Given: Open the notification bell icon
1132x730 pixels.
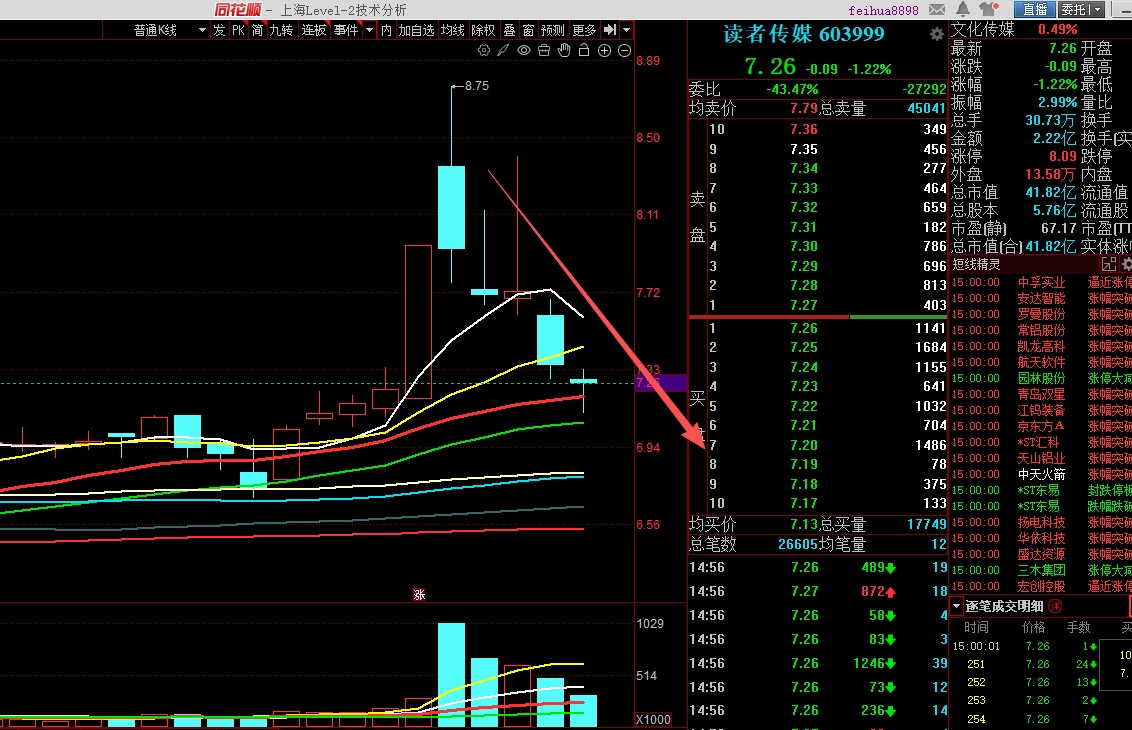Looking at the screenshot, I should [x=962, y=9].
